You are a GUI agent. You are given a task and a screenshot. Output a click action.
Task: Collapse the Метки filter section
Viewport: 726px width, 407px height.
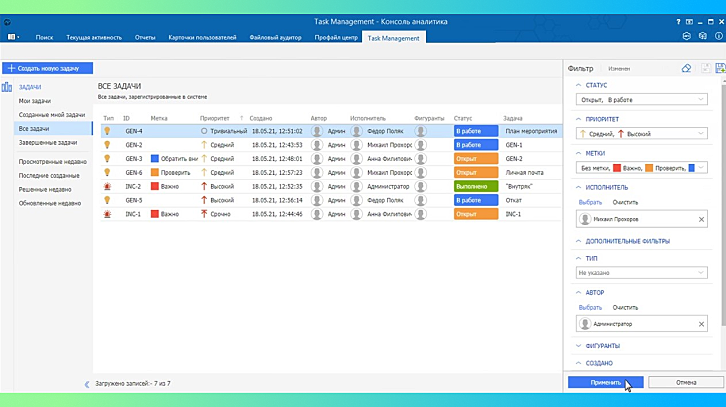pyautogui.click(x=578, y=152)
